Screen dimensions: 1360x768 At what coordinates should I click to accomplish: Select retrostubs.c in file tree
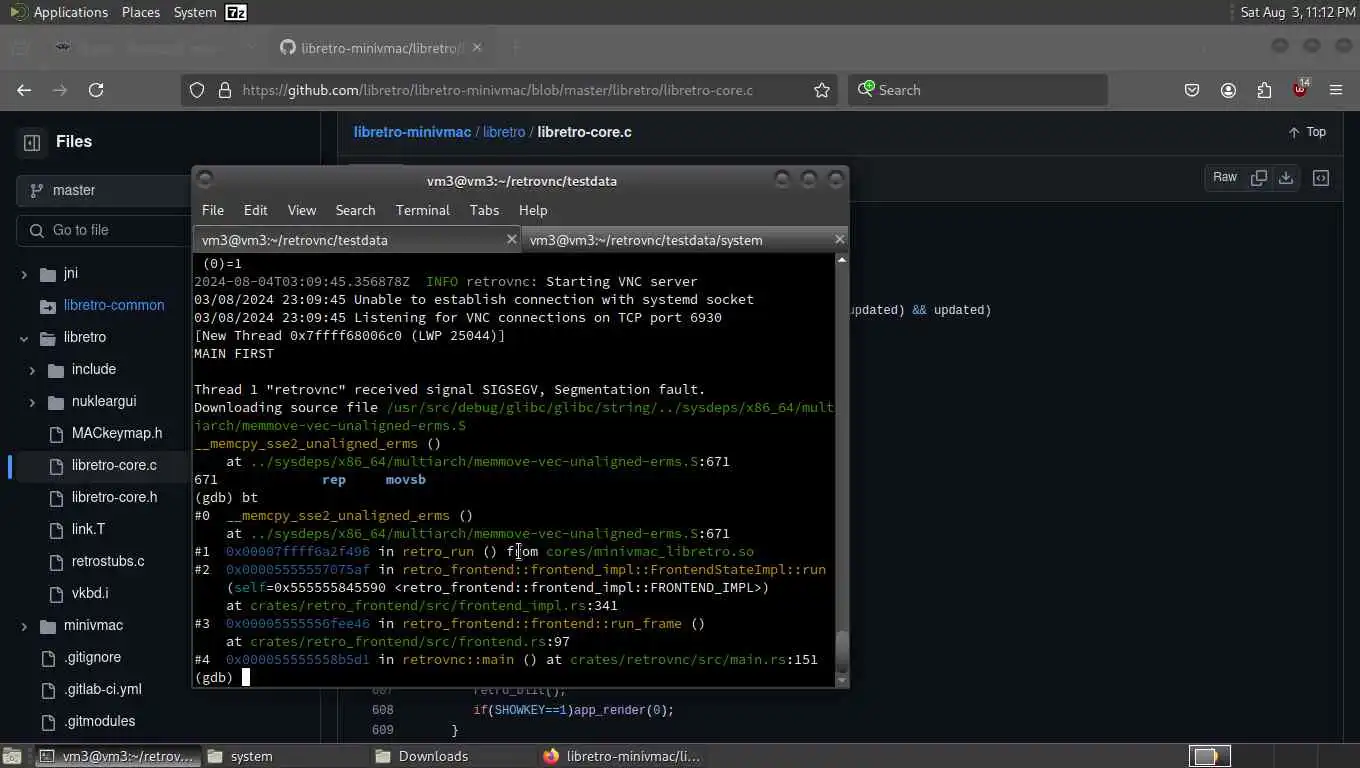coord(108,562)
